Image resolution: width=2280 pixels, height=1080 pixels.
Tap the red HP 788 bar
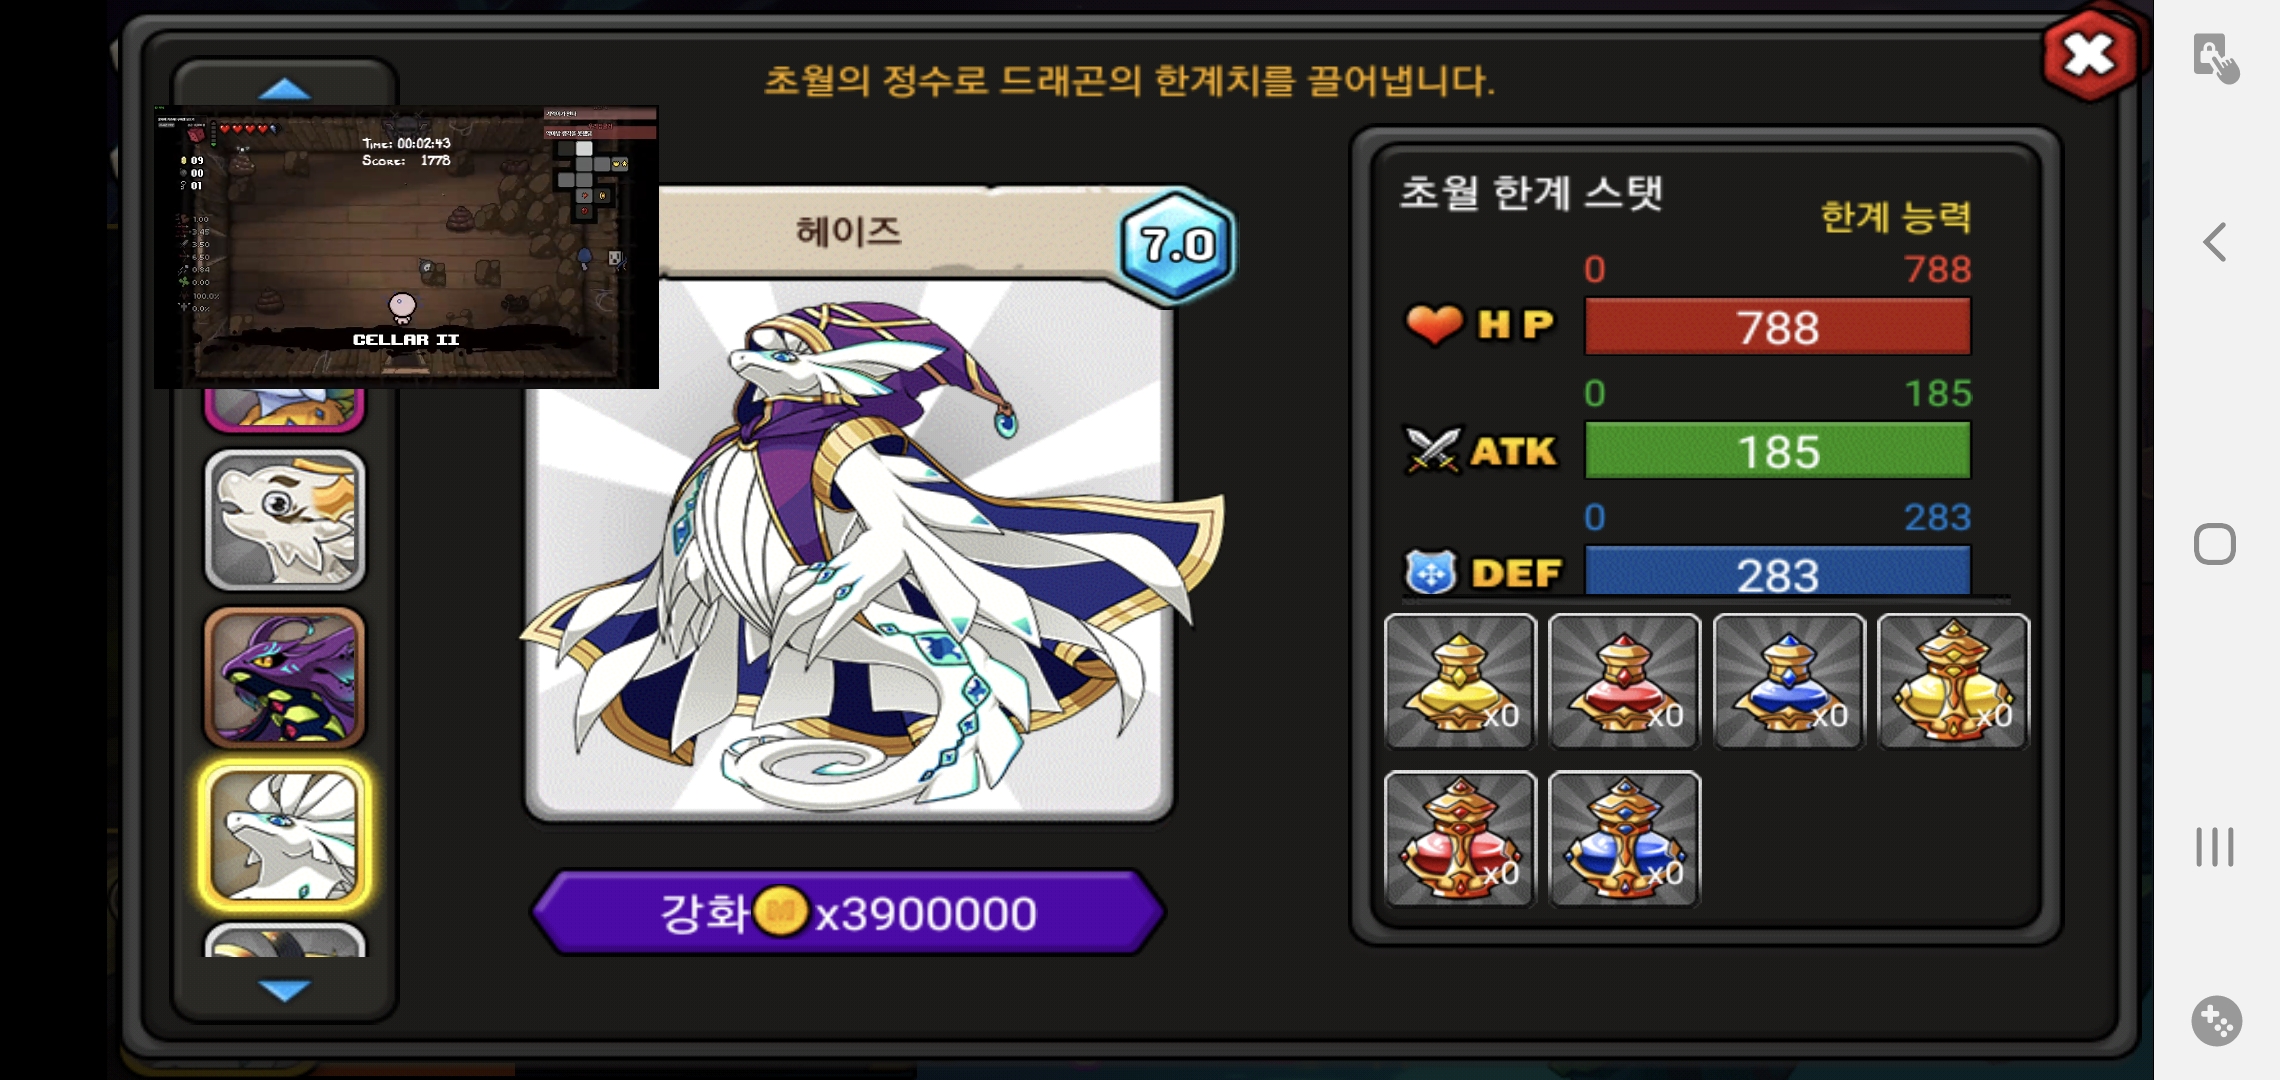[1778, 327]
